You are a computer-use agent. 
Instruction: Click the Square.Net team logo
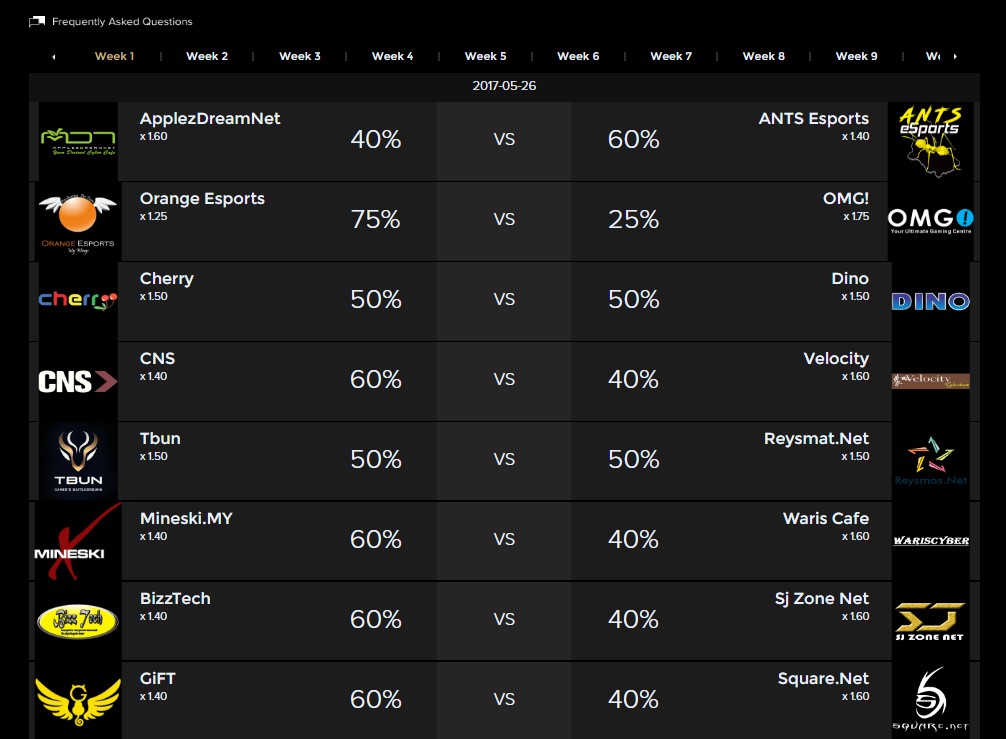[x=930, y=700]
